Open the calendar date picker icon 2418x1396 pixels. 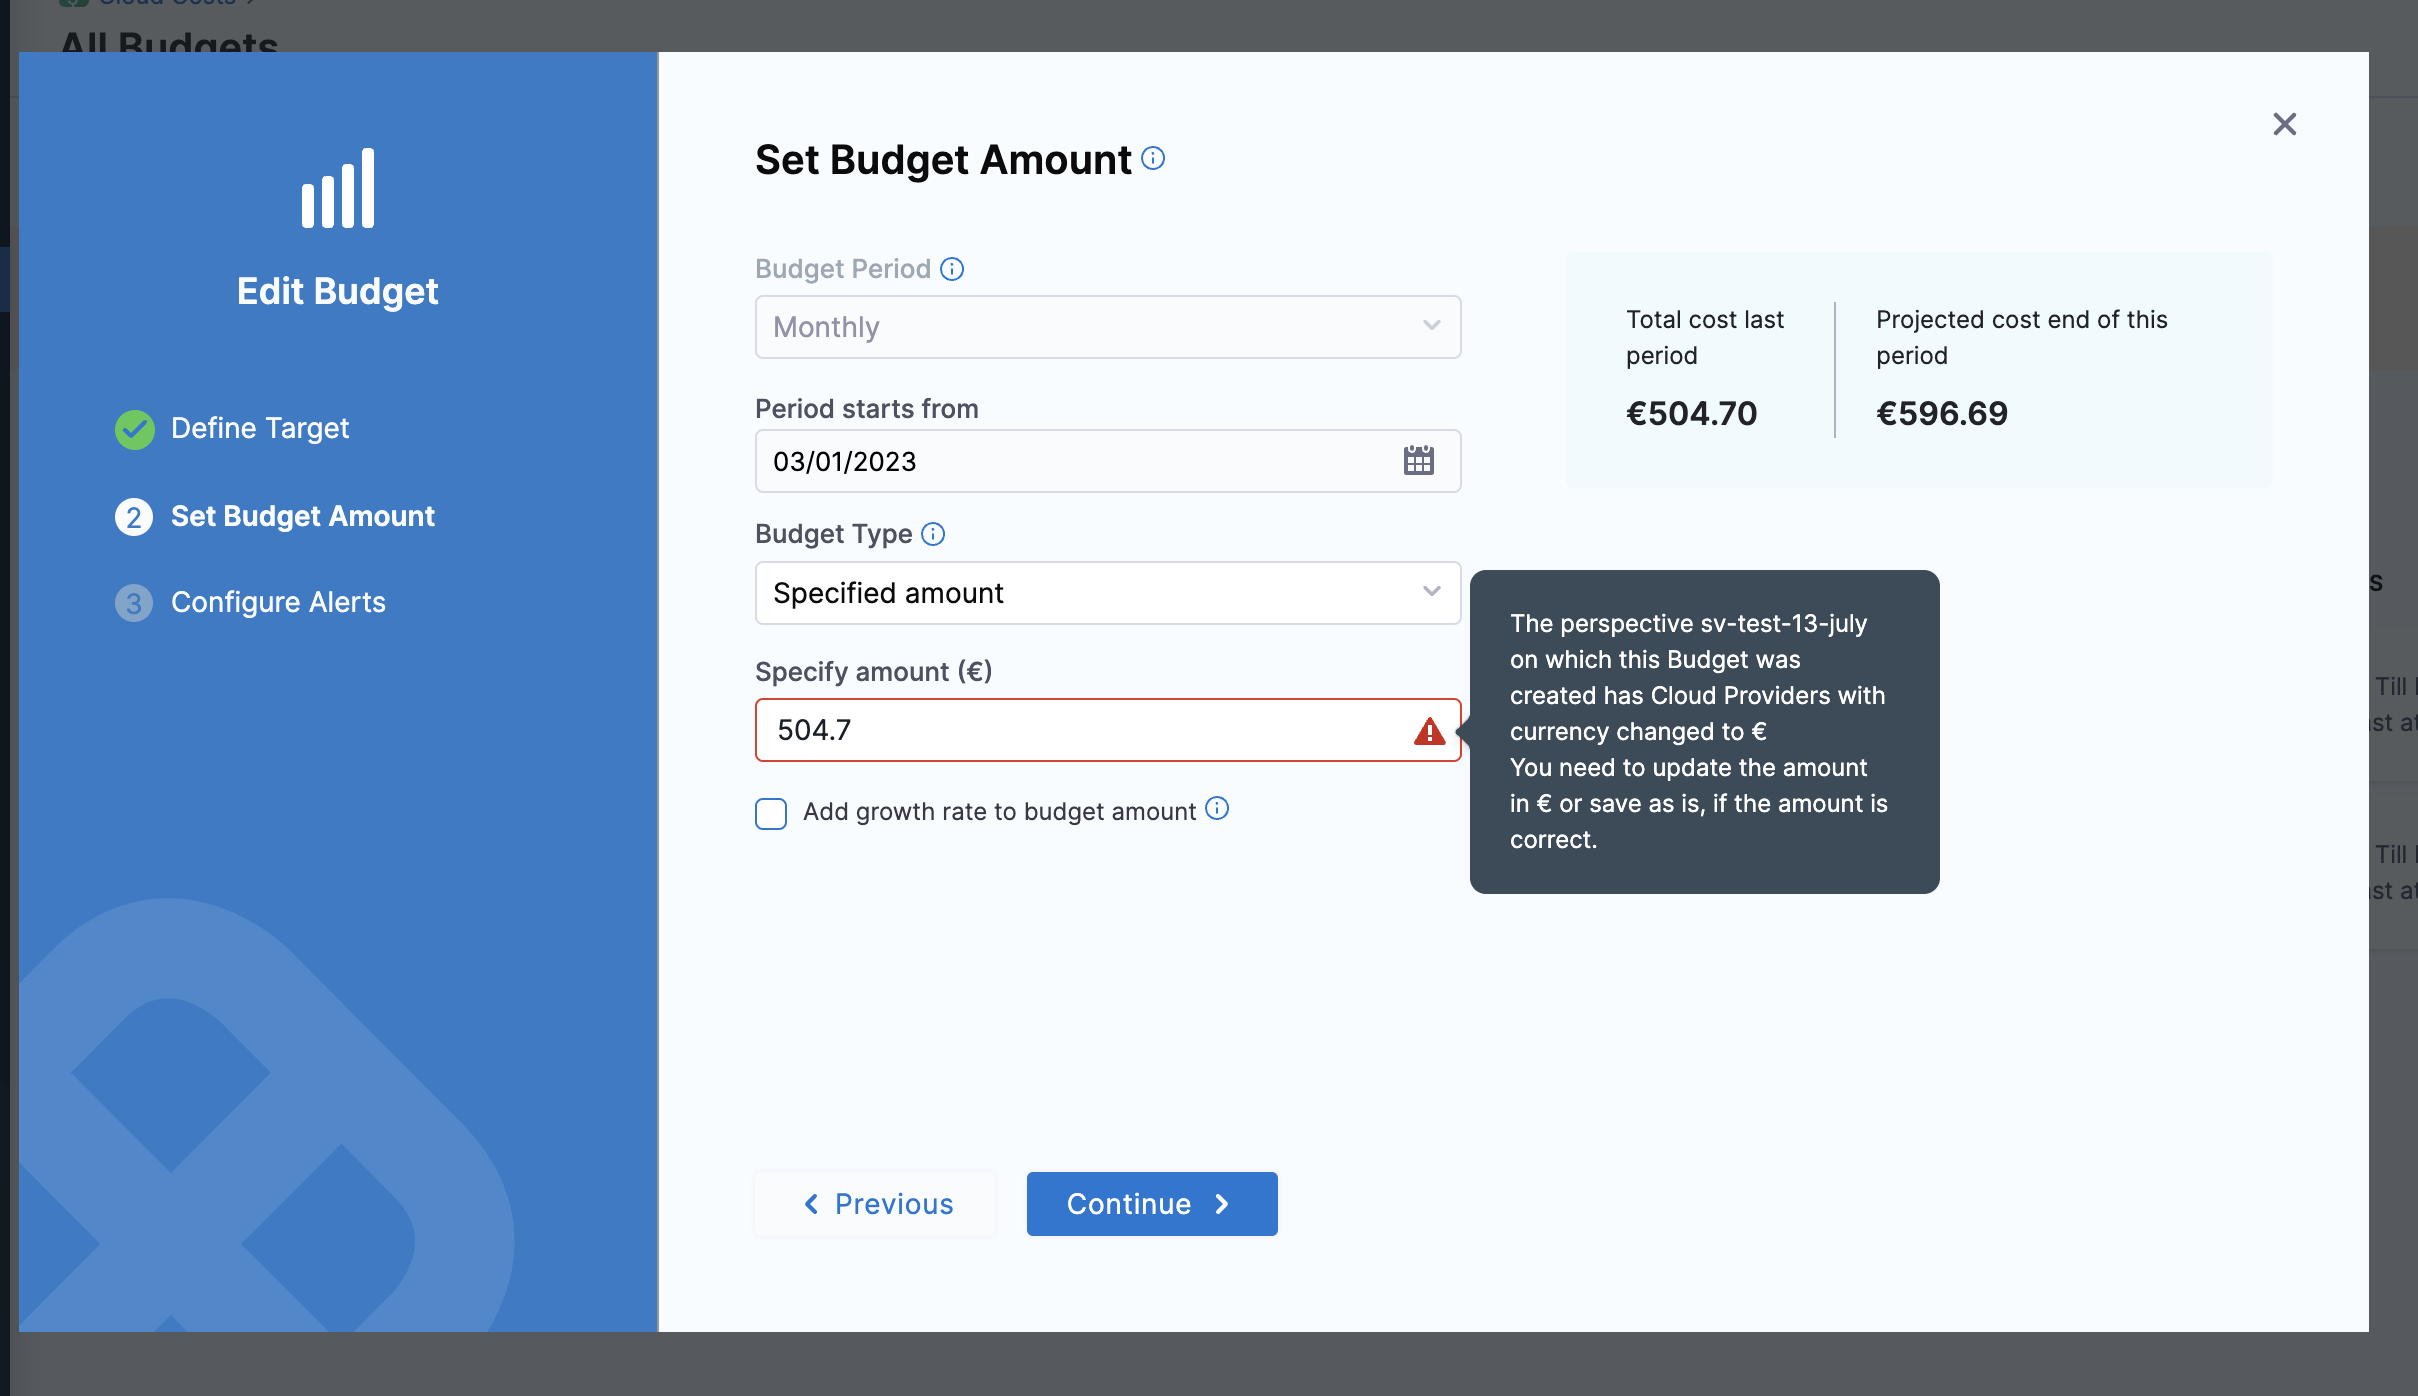[x=1418, y=461]
